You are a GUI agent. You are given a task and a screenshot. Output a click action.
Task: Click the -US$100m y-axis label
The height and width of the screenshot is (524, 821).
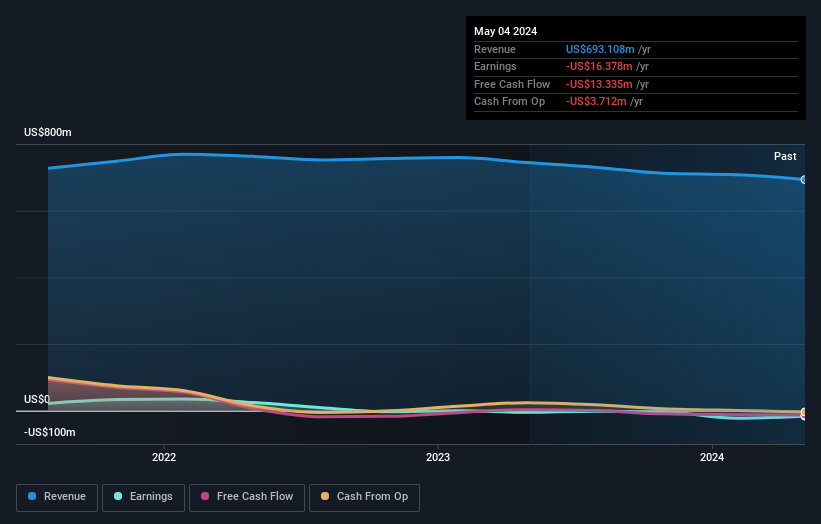[50, 432]
